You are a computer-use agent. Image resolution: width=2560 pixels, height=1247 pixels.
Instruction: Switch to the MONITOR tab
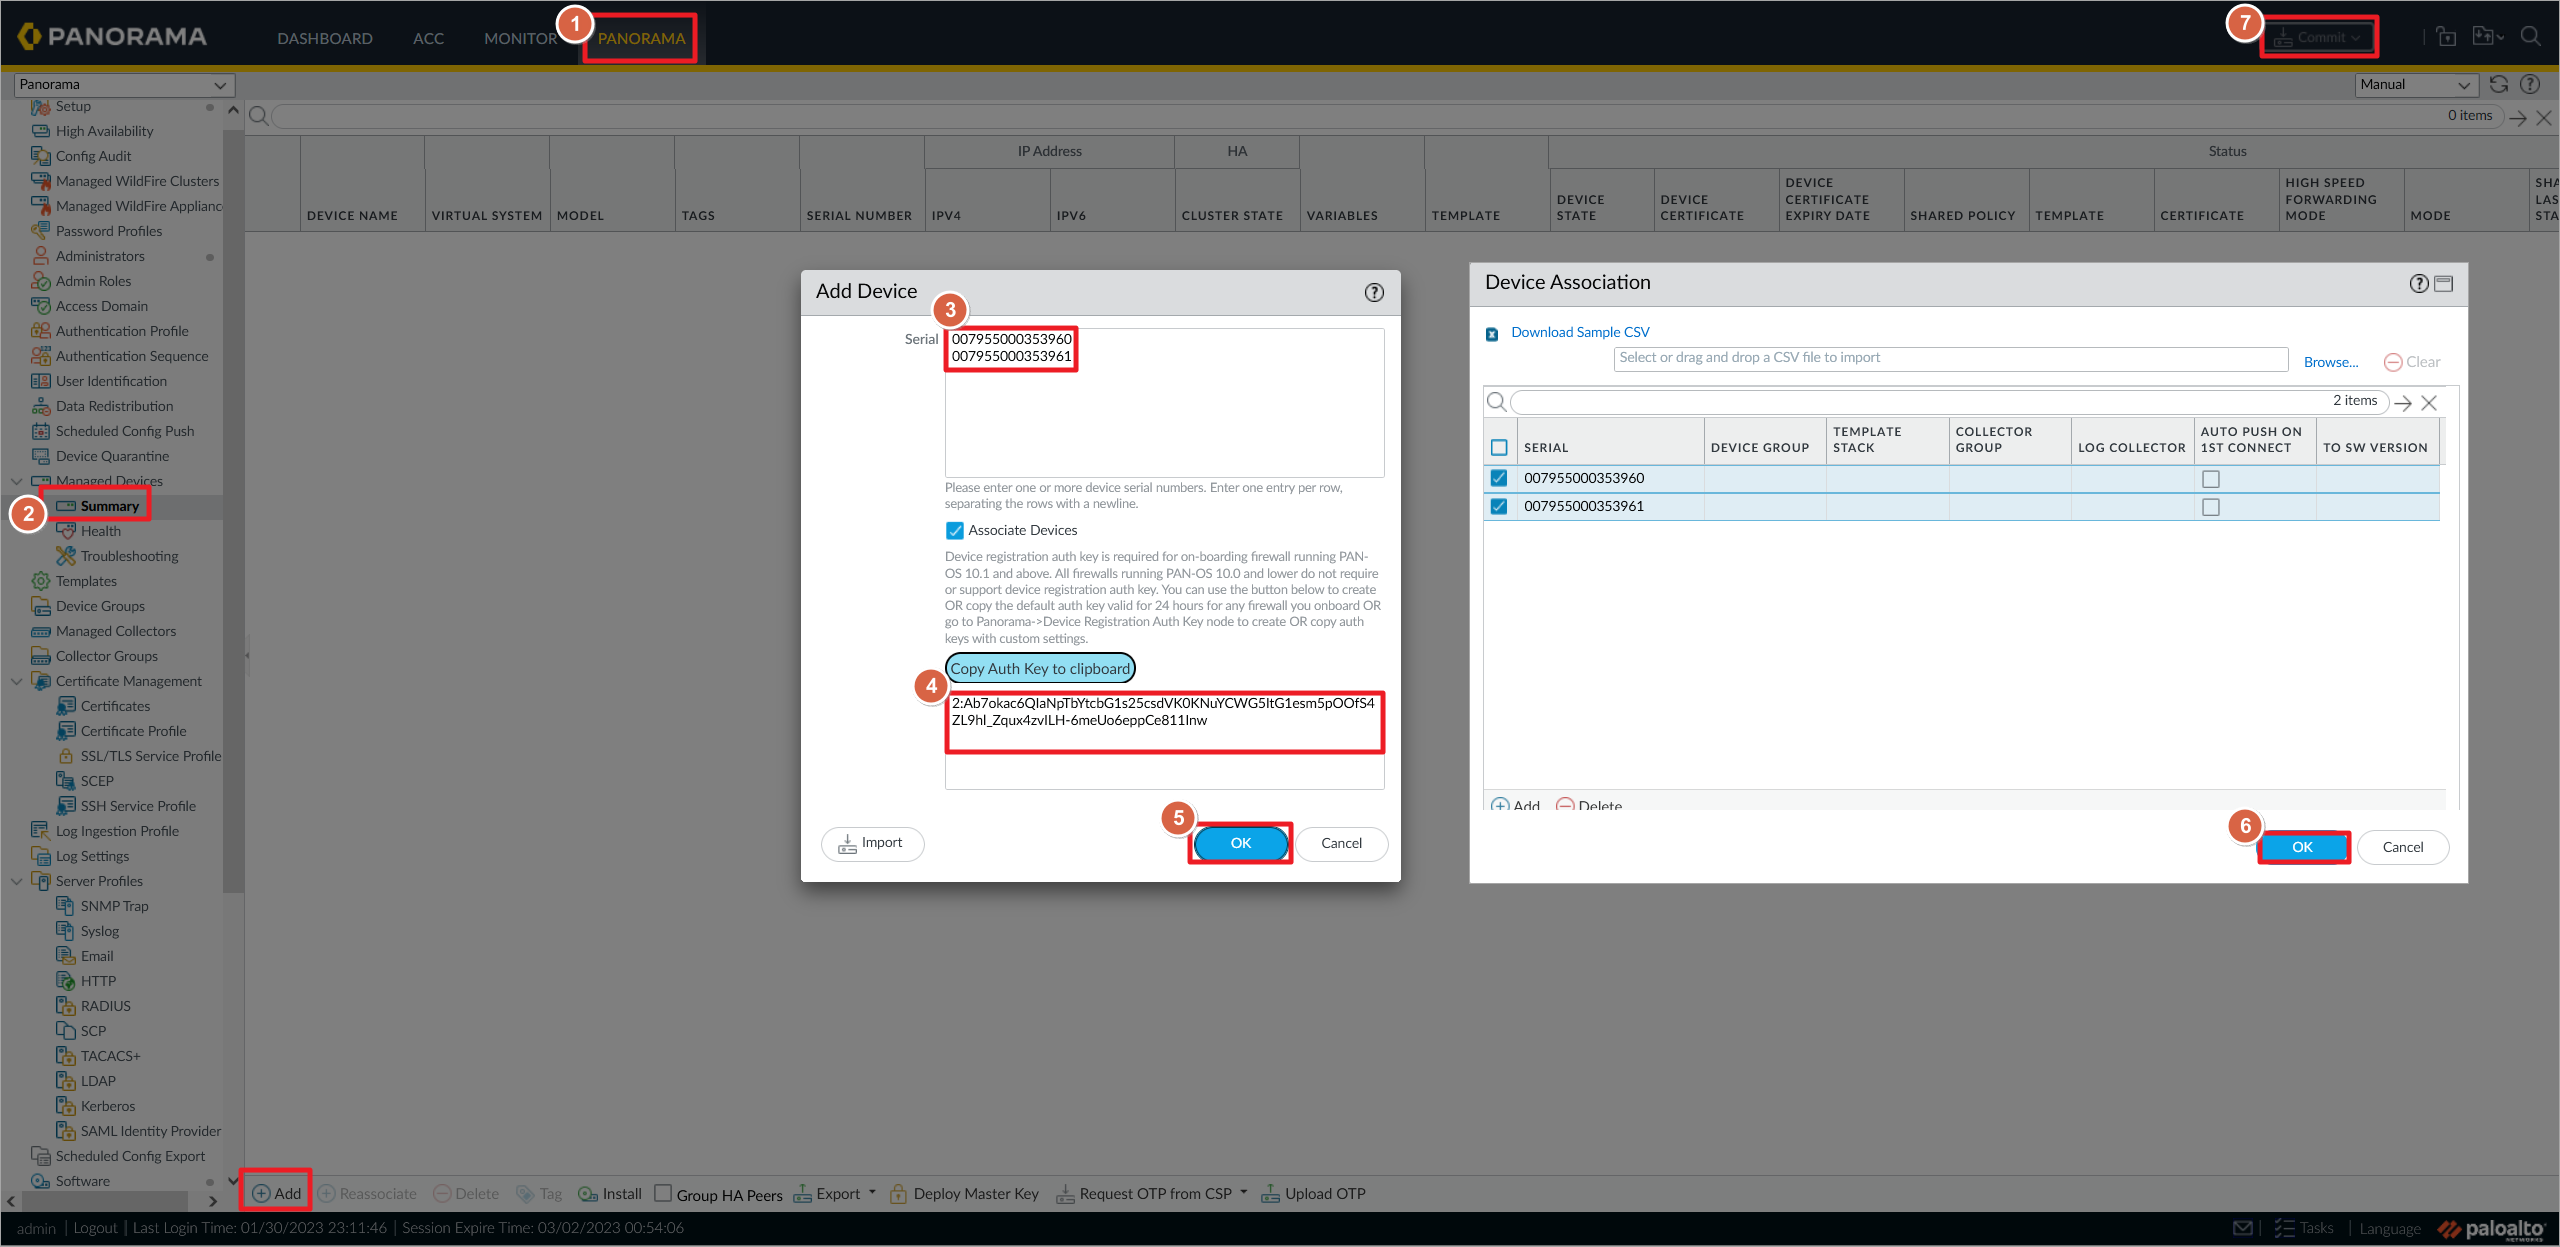coord(520,38)
